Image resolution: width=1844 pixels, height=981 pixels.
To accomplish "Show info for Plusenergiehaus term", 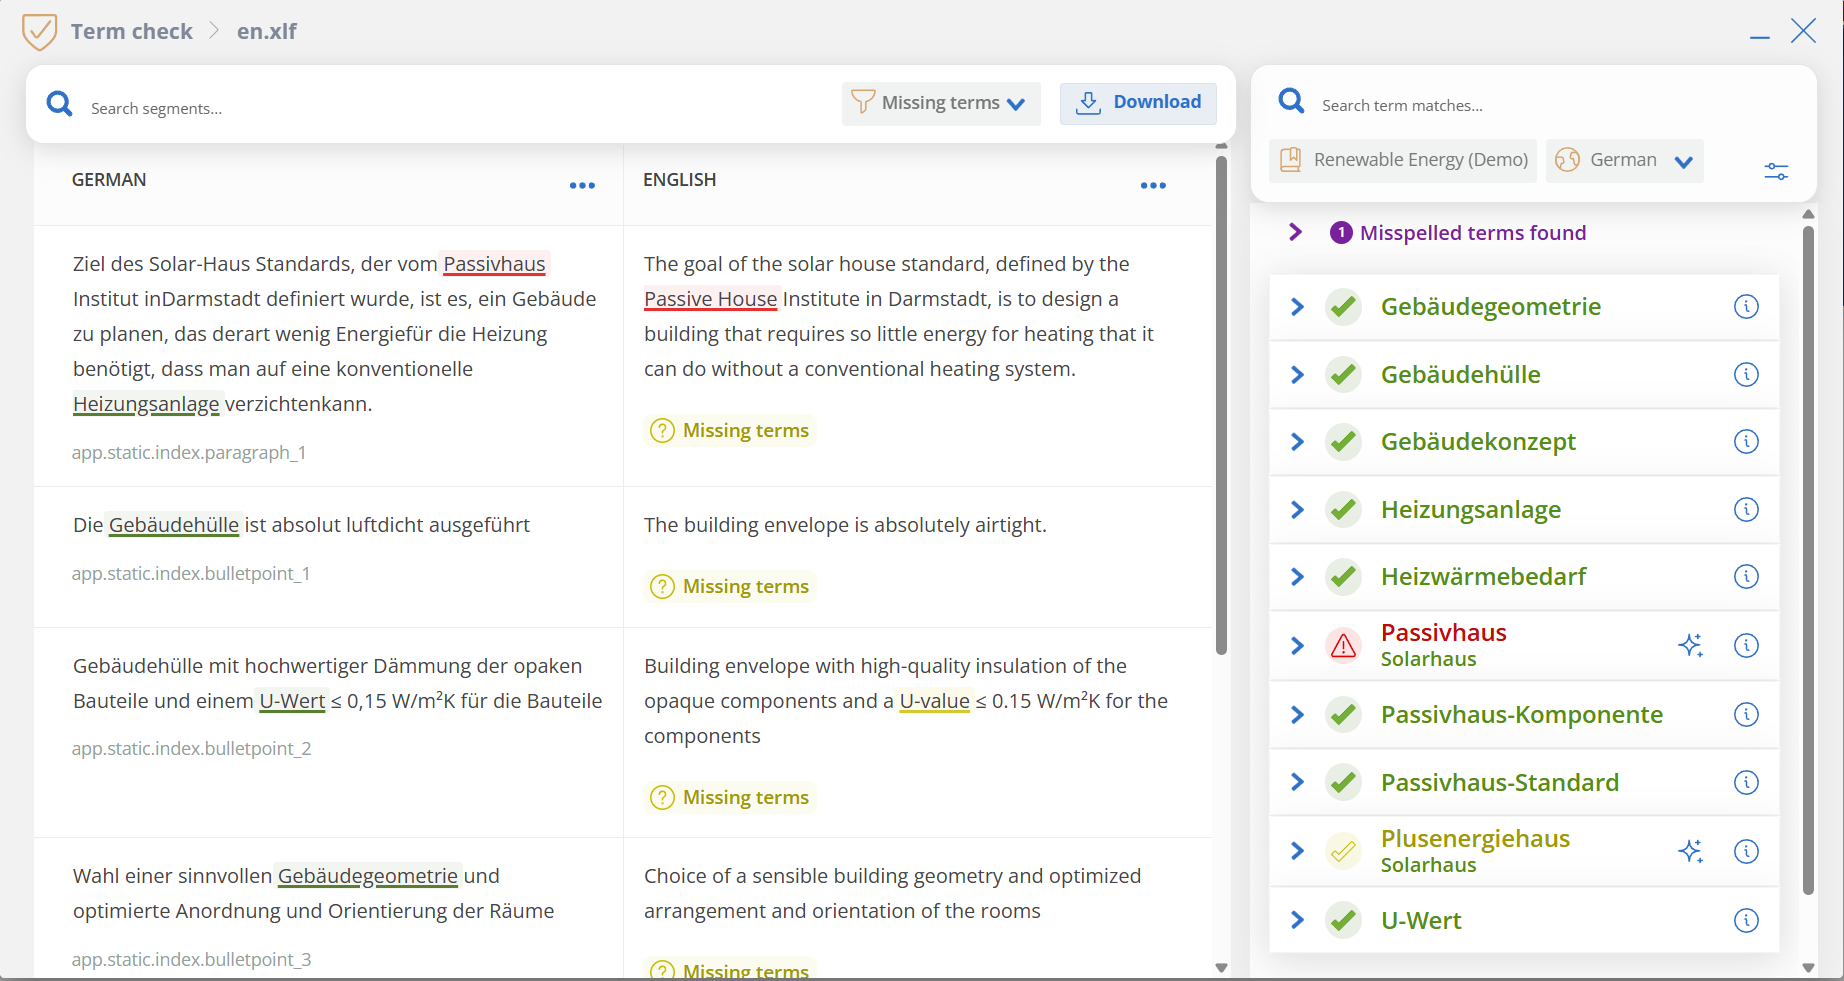I will 1746,852.
